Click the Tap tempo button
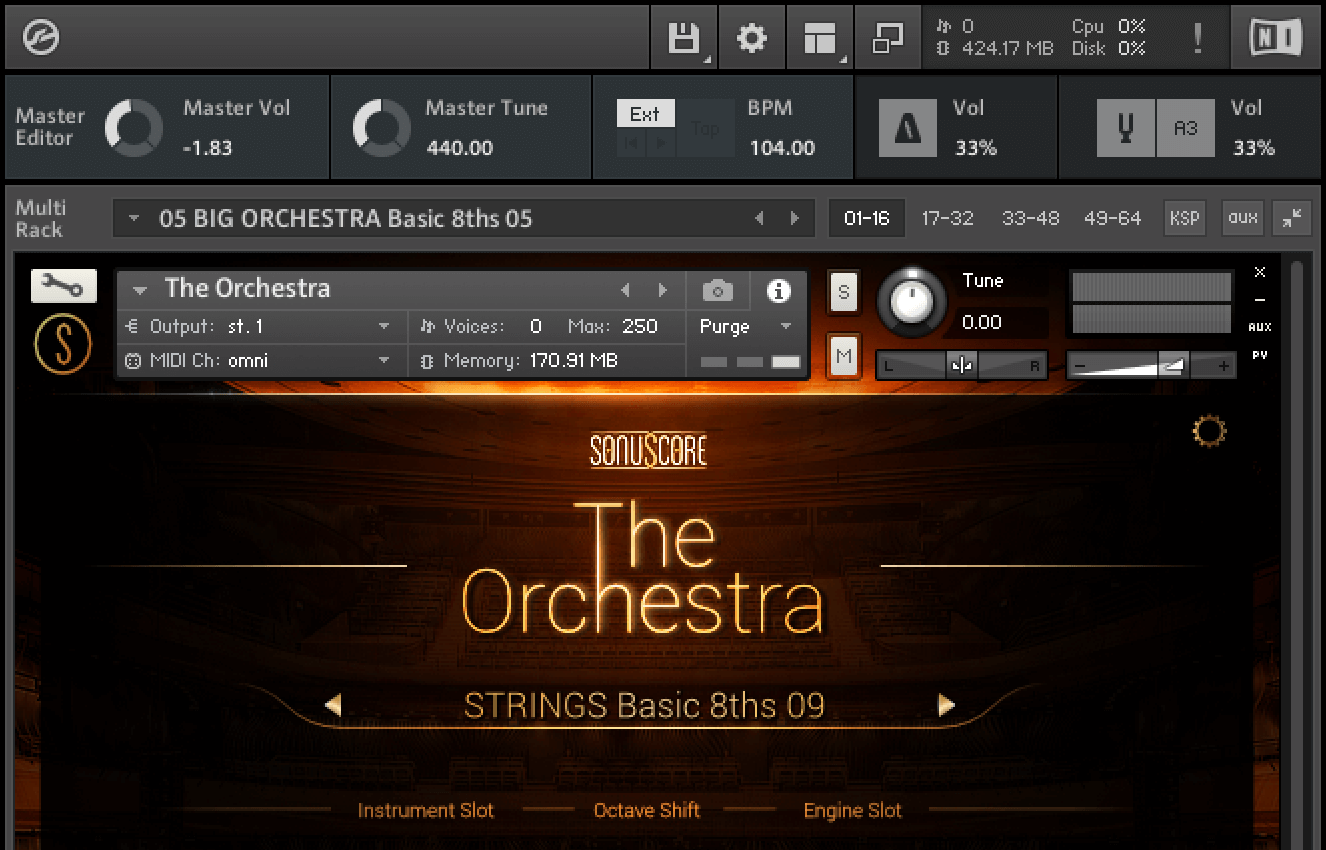 705,128
